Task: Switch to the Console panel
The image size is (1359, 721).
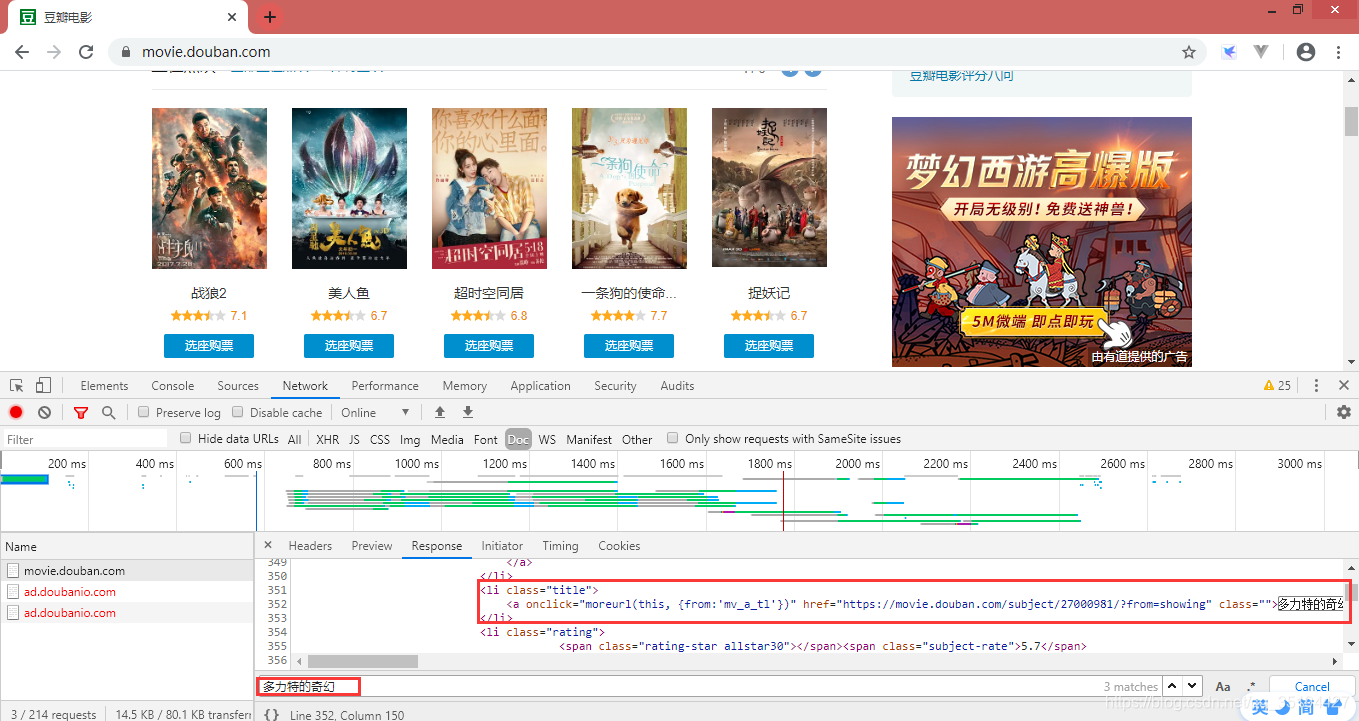Action: (173, 386)
